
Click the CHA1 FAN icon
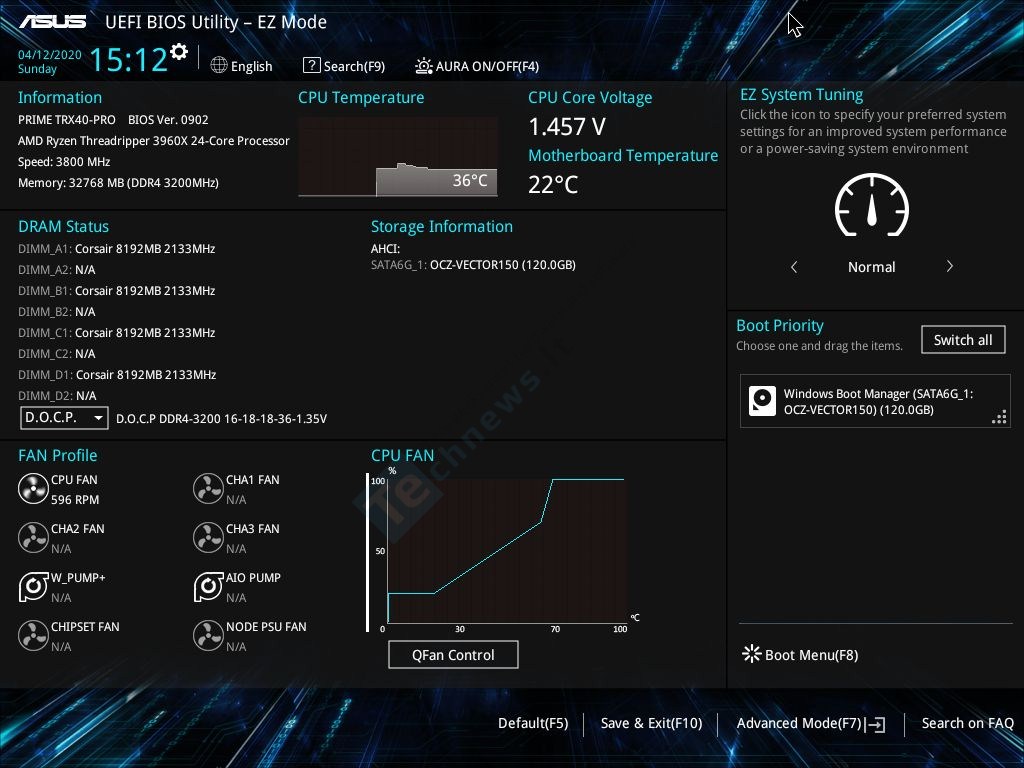[x=208, y=488]
